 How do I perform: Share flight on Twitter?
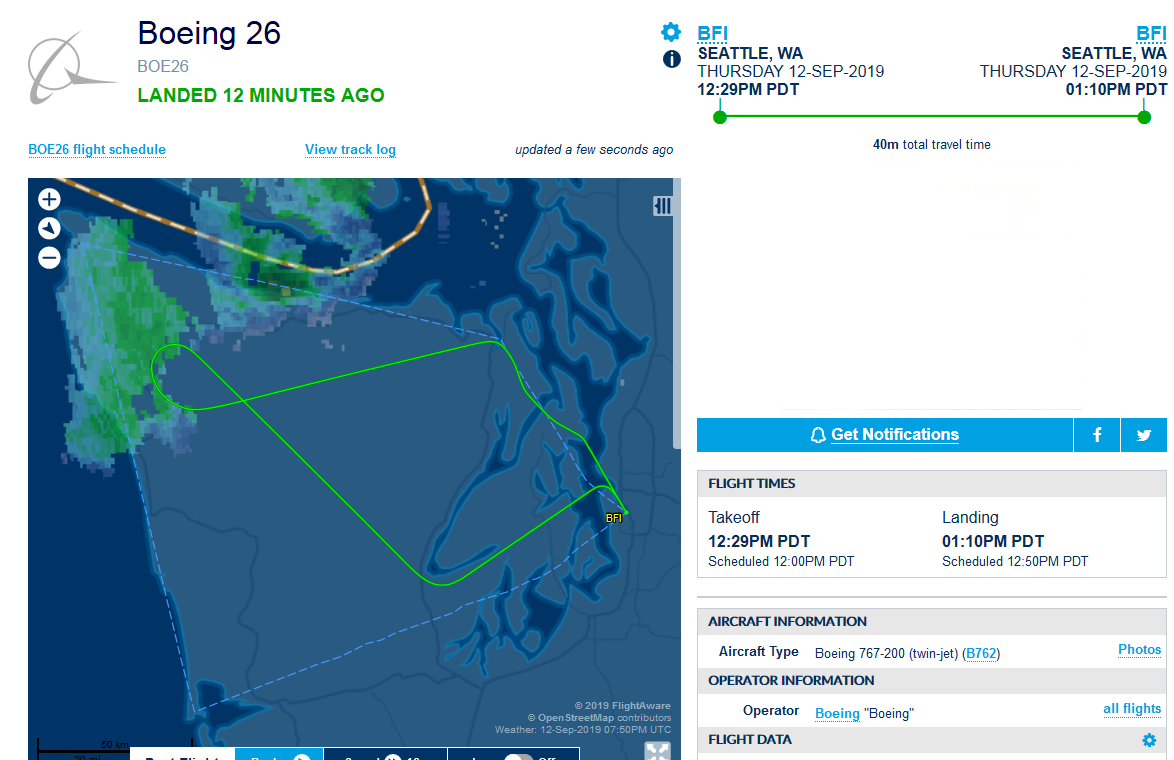[x=1144, y=435]
